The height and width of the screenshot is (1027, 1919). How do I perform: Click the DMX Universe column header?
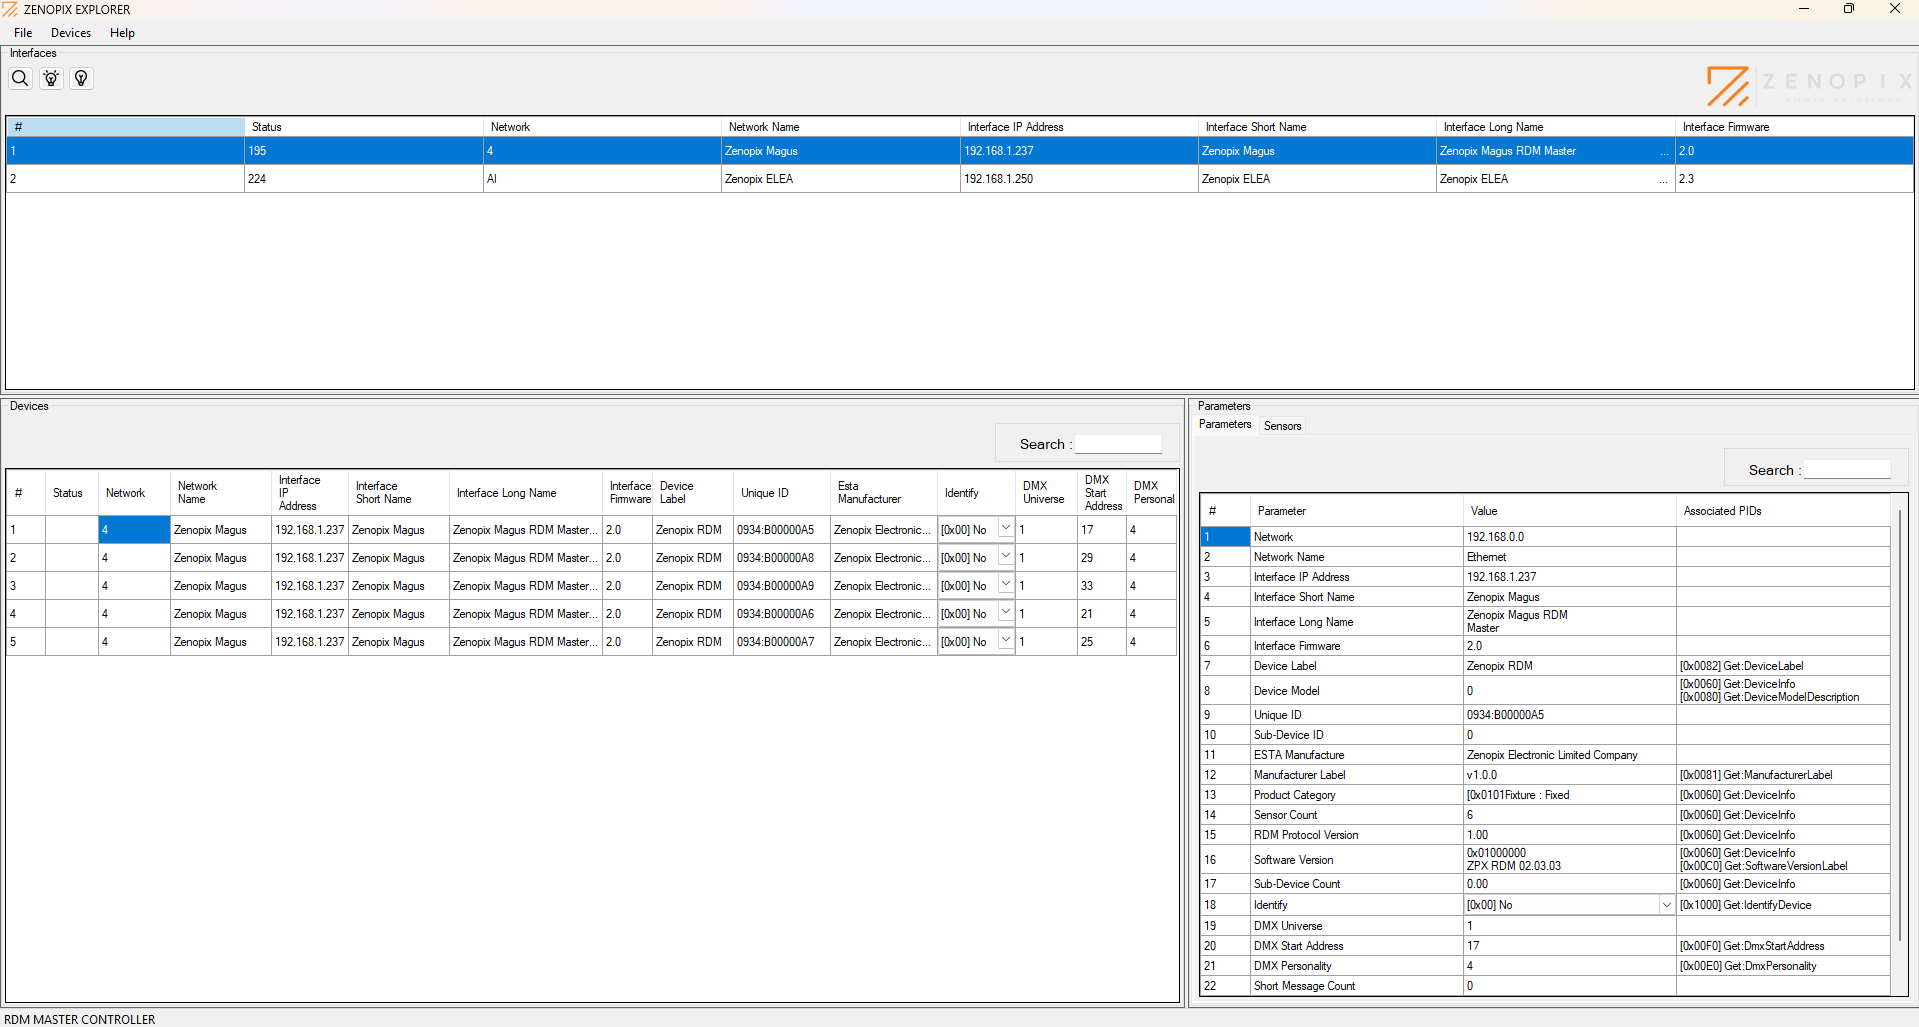(x=1046, y=493)
